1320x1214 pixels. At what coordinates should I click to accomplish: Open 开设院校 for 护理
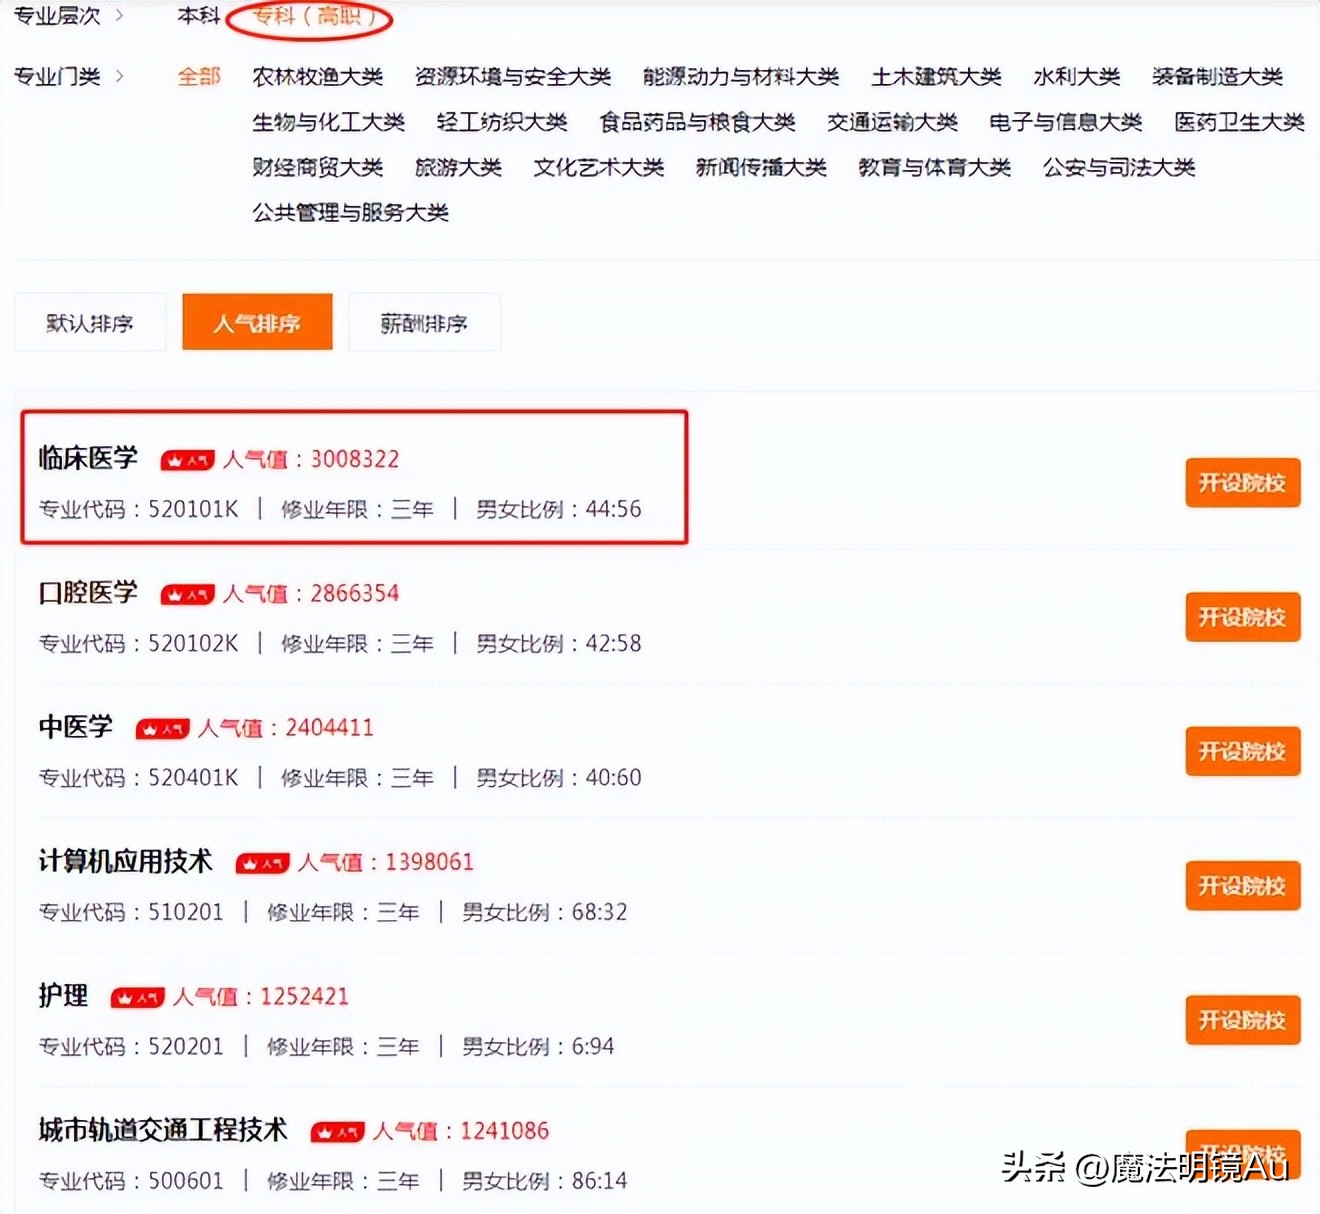coord(1242,1020)
